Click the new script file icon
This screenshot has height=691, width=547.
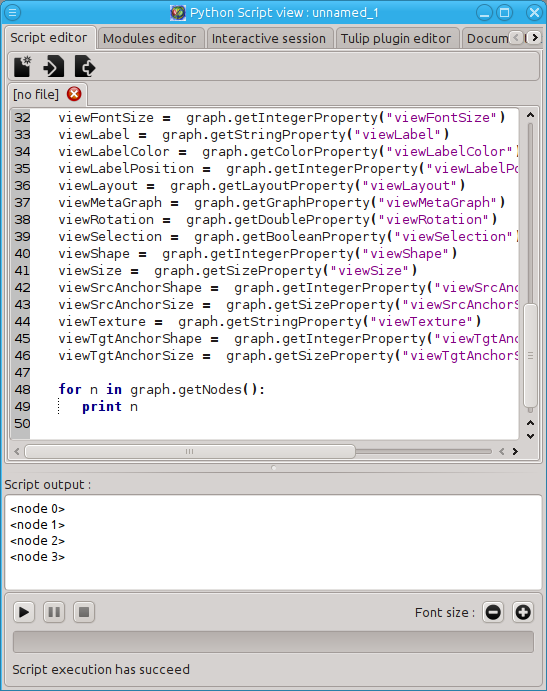[22, 67]
